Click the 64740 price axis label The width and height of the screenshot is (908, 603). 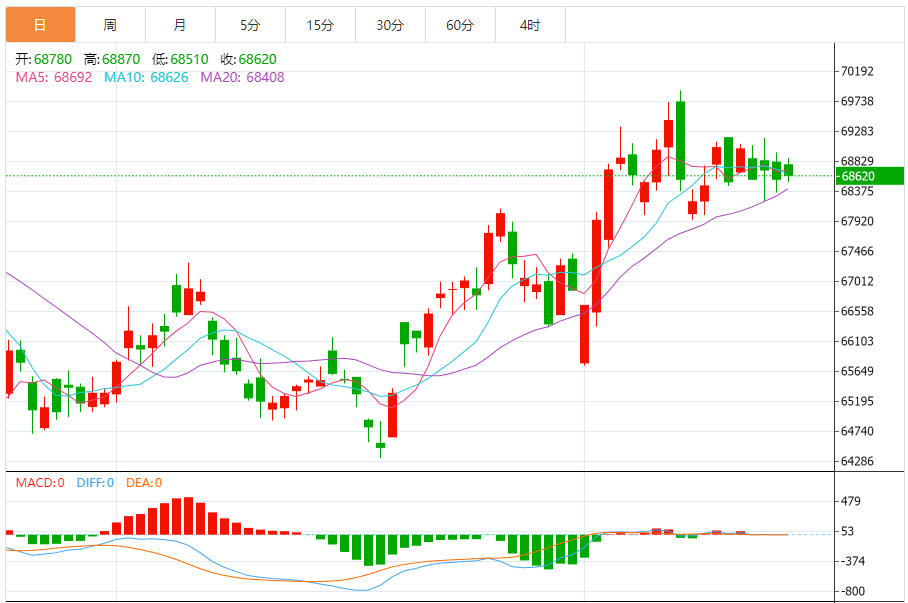point(857,432)
